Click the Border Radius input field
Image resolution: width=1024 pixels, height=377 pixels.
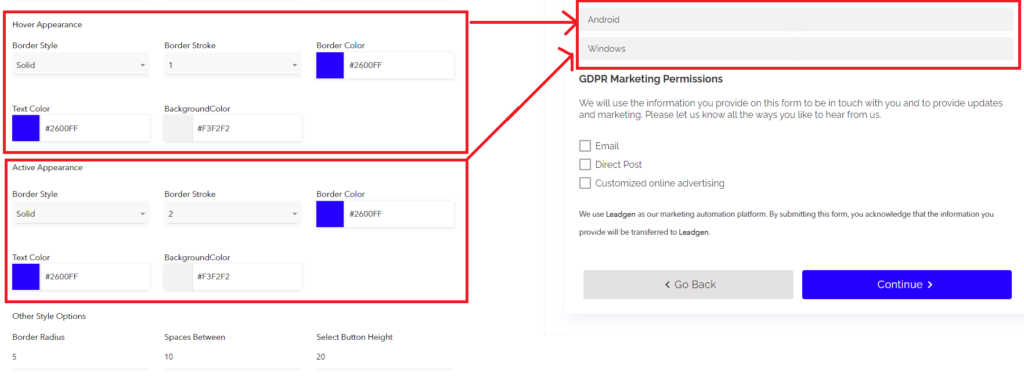click(x=81, y=357)
